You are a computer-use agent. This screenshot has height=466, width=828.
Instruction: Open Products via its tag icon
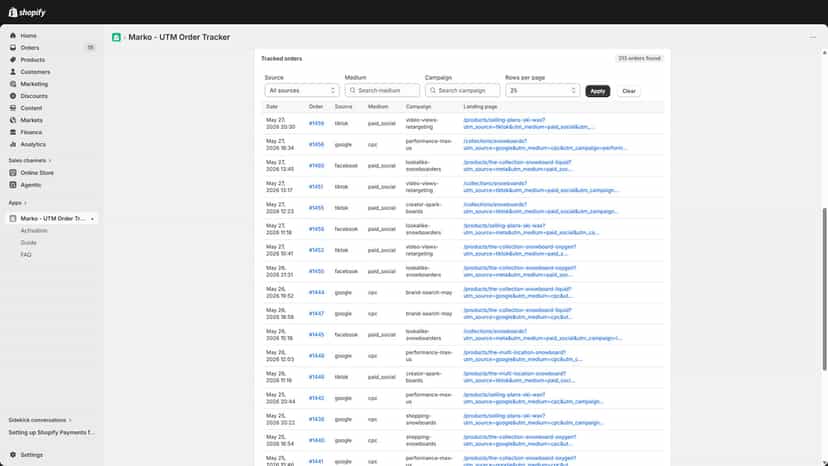(13, 60)
